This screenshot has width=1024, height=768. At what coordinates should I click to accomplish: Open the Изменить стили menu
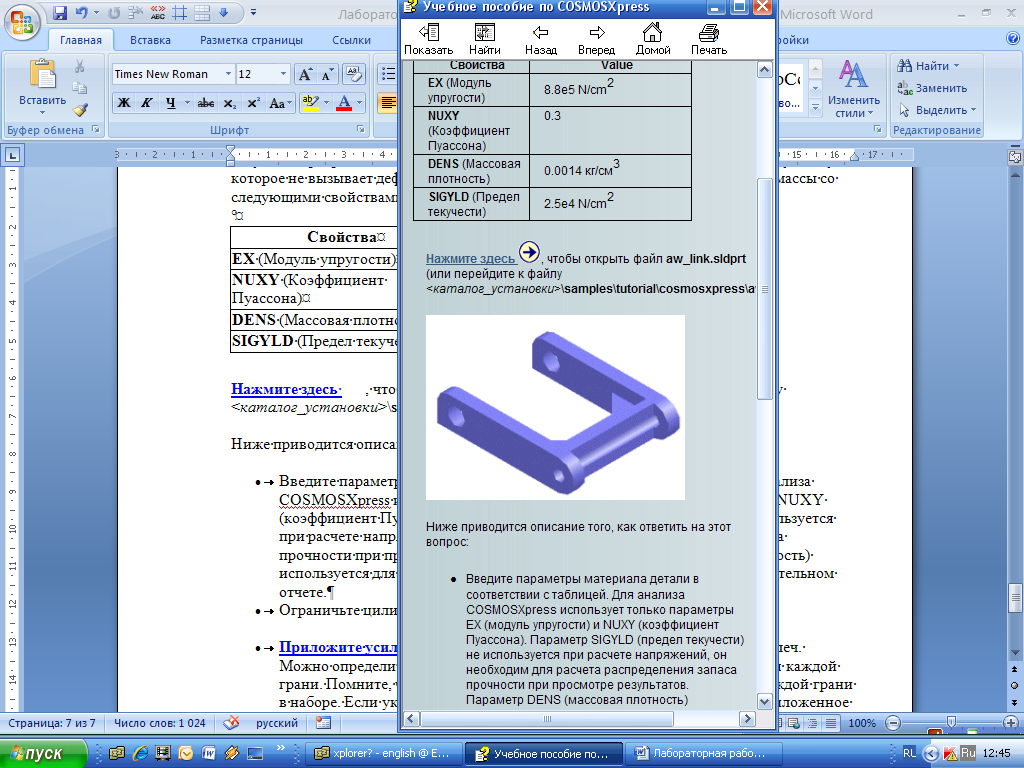[854, 88]
